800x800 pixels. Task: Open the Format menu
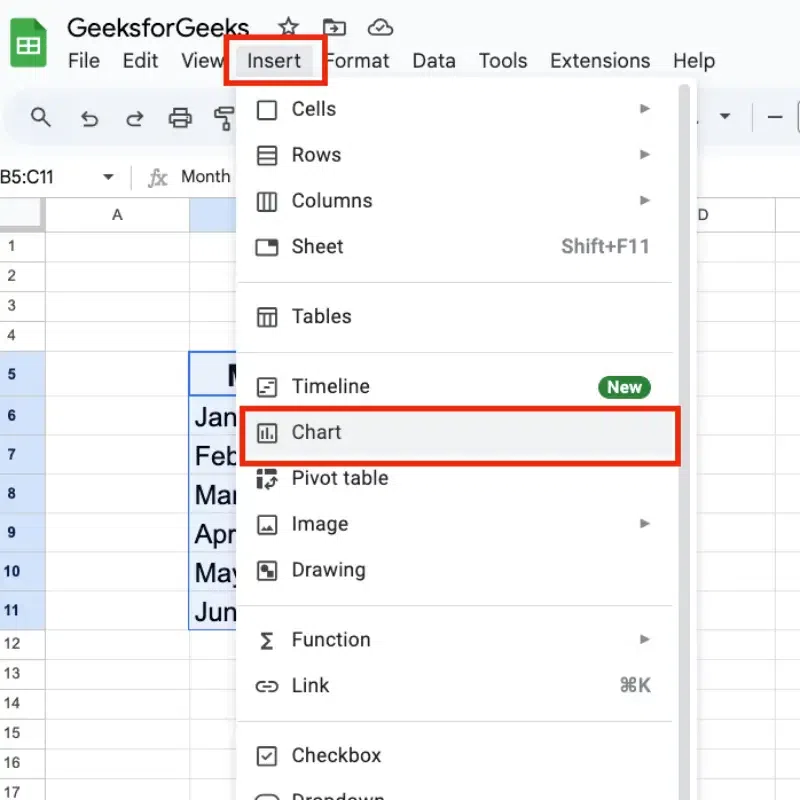coord(357,61)
